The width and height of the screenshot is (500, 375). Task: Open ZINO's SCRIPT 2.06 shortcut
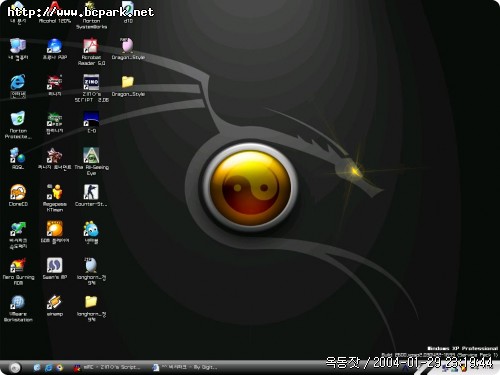pyautogui.click(x=91, y=88)
